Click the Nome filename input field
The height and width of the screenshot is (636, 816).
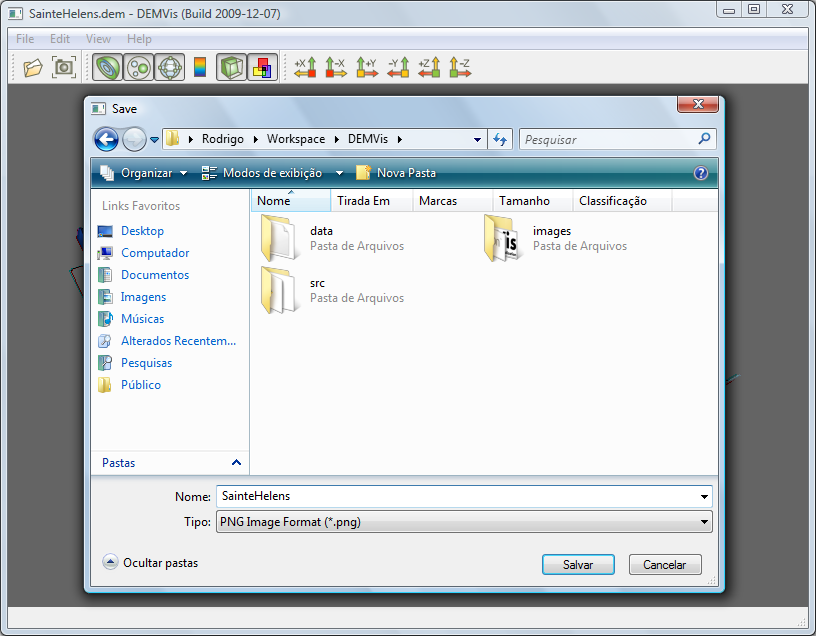point(455,496)
